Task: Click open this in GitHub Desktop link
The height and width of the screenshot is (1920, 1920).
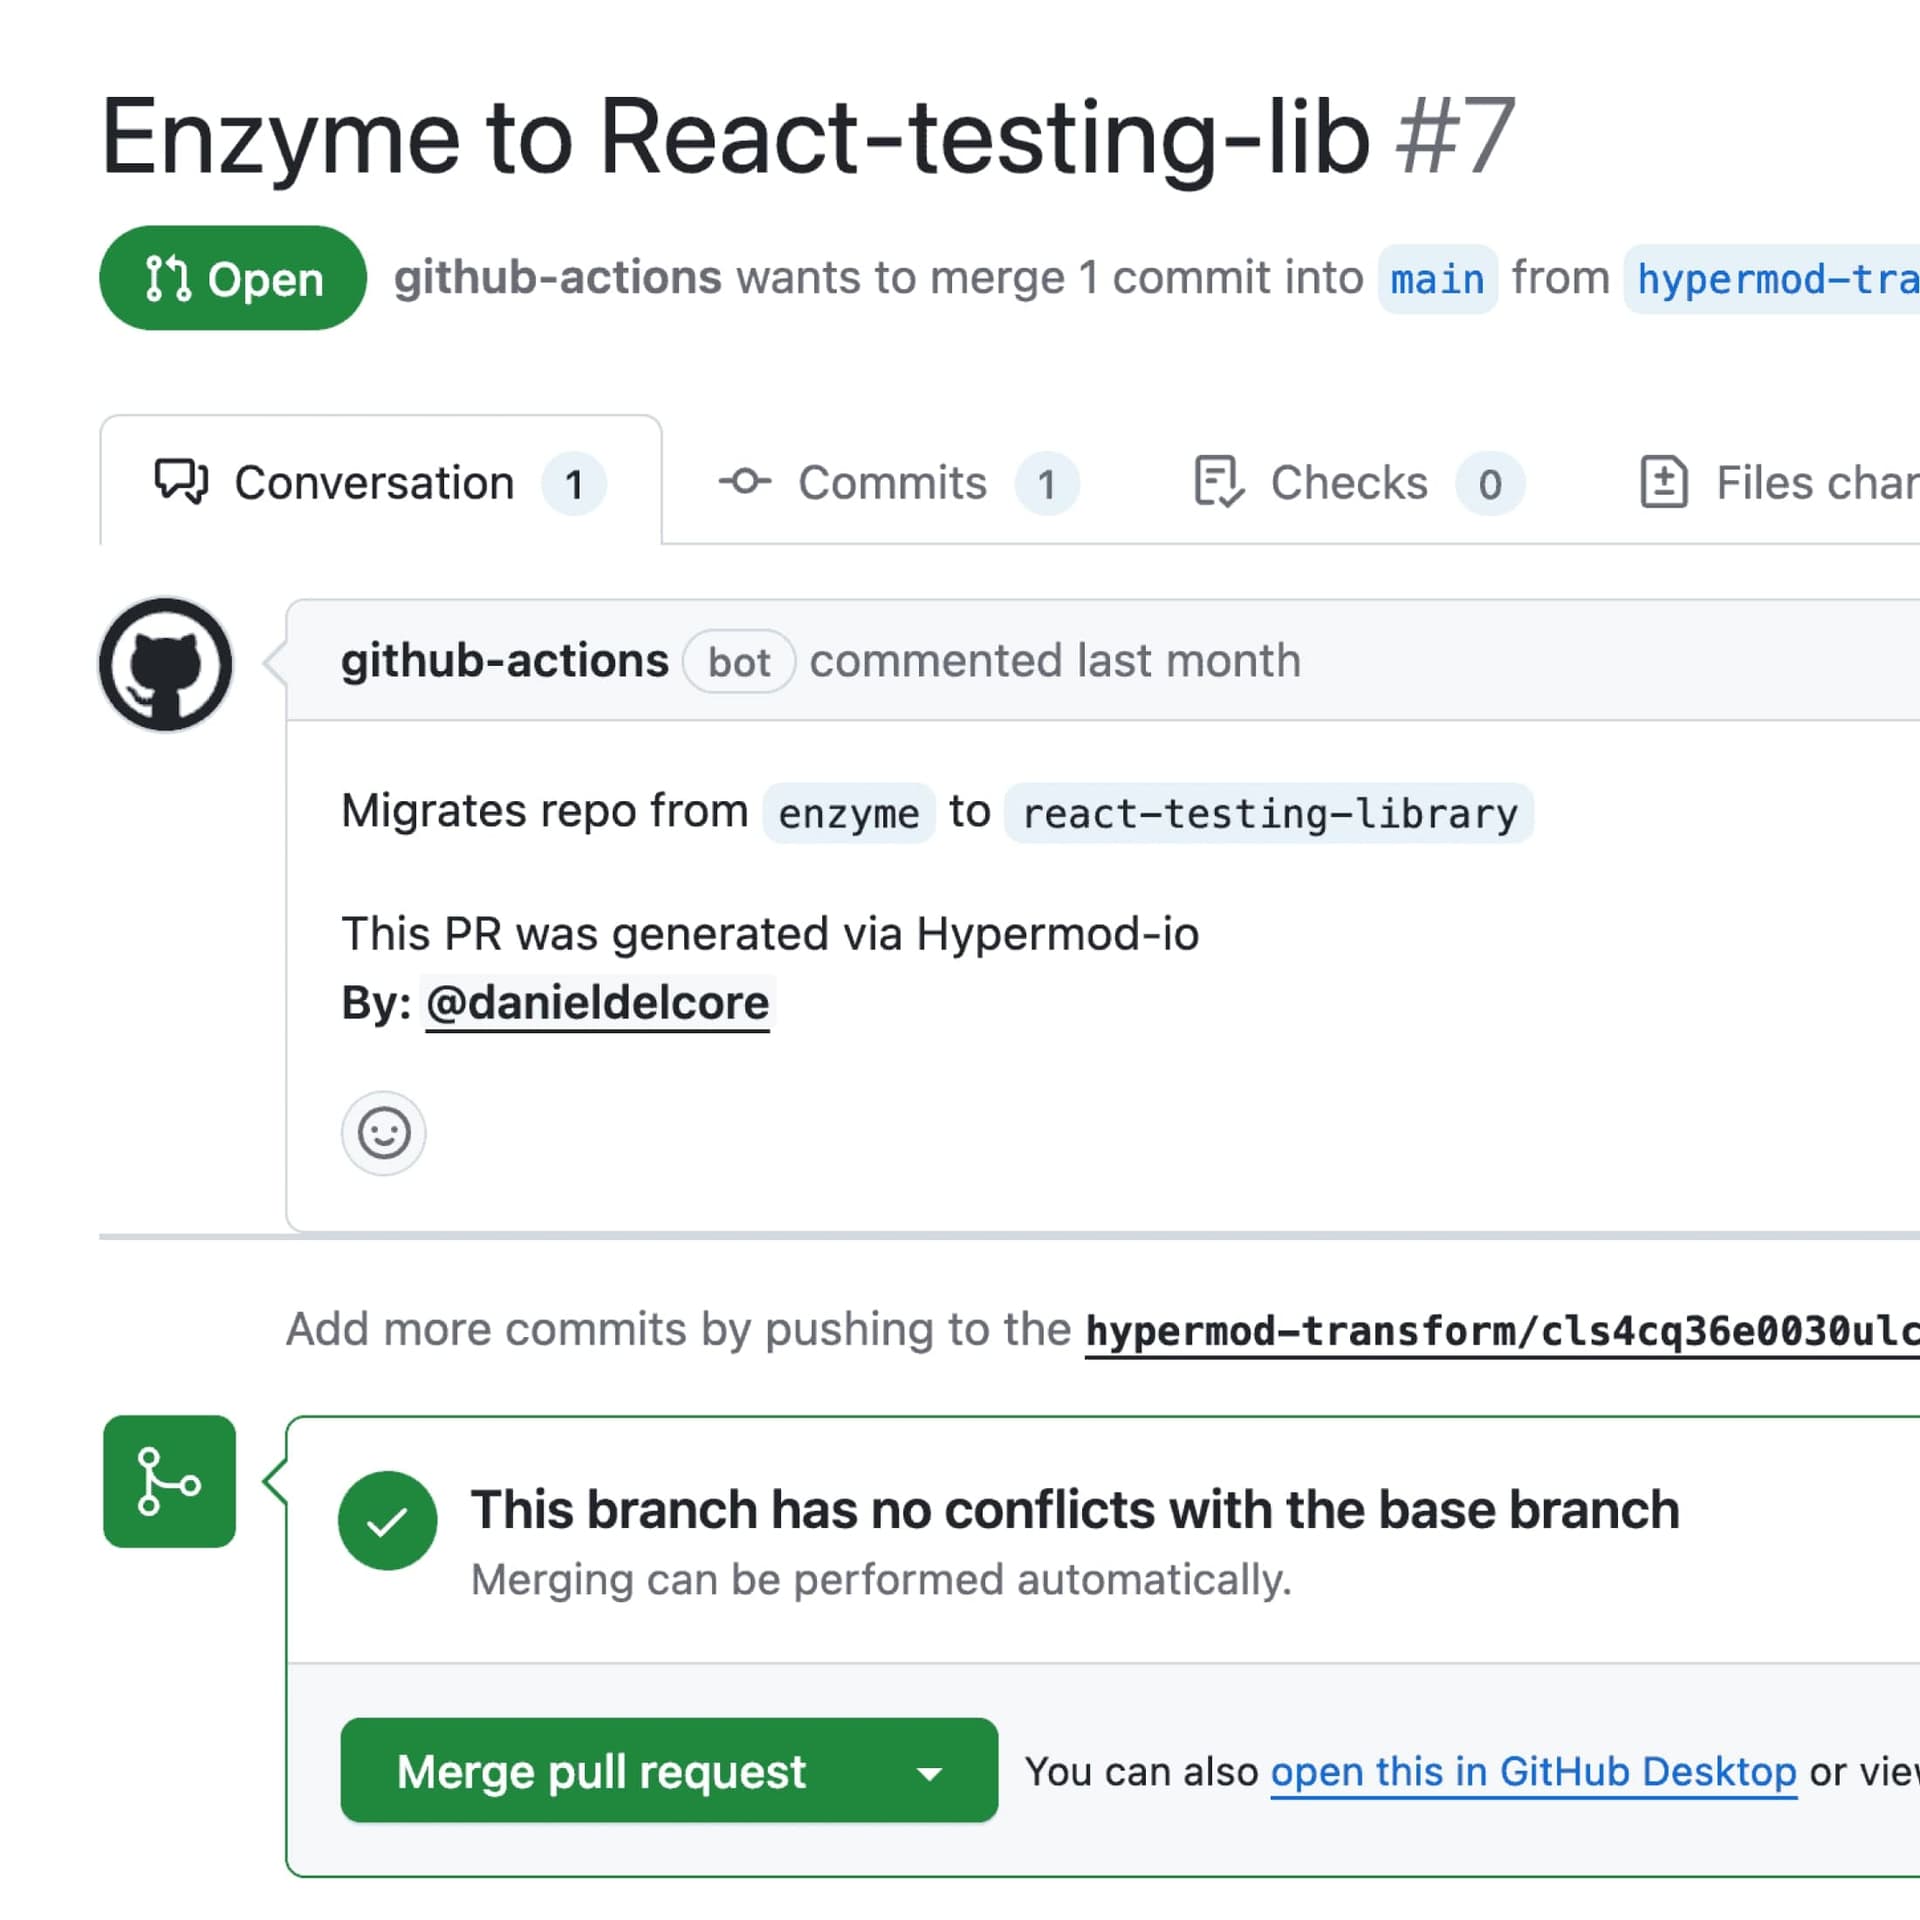Action: pos(1533,1772)
